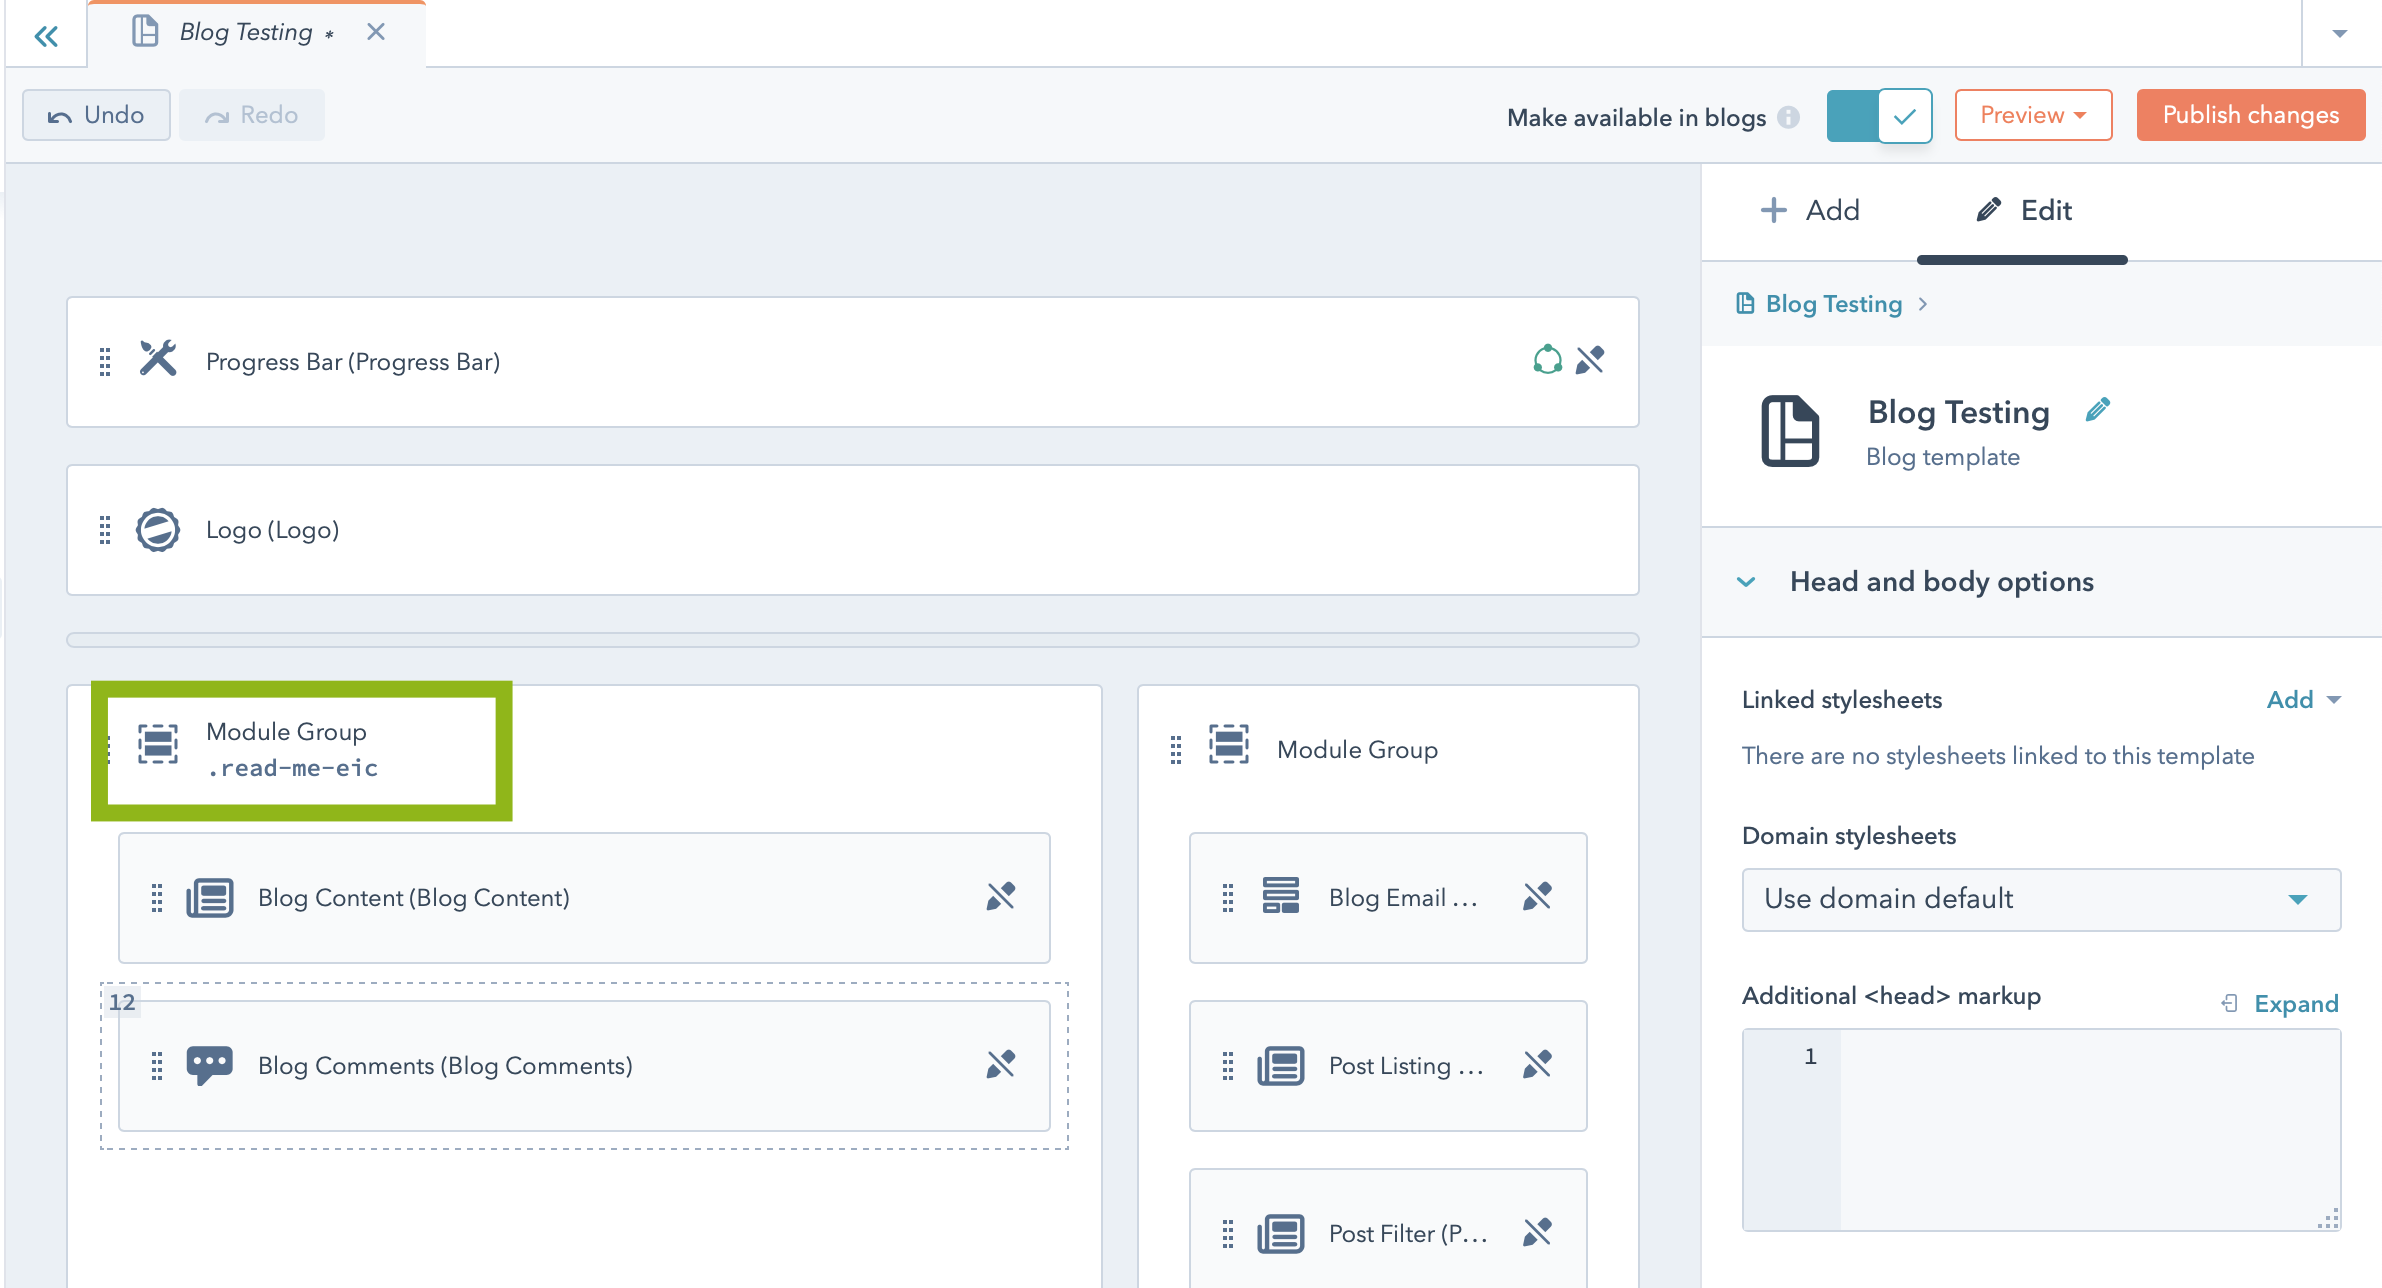Select right Module Group icon
This screenshot has width=2382, height=1288.
coord(1229,745)
